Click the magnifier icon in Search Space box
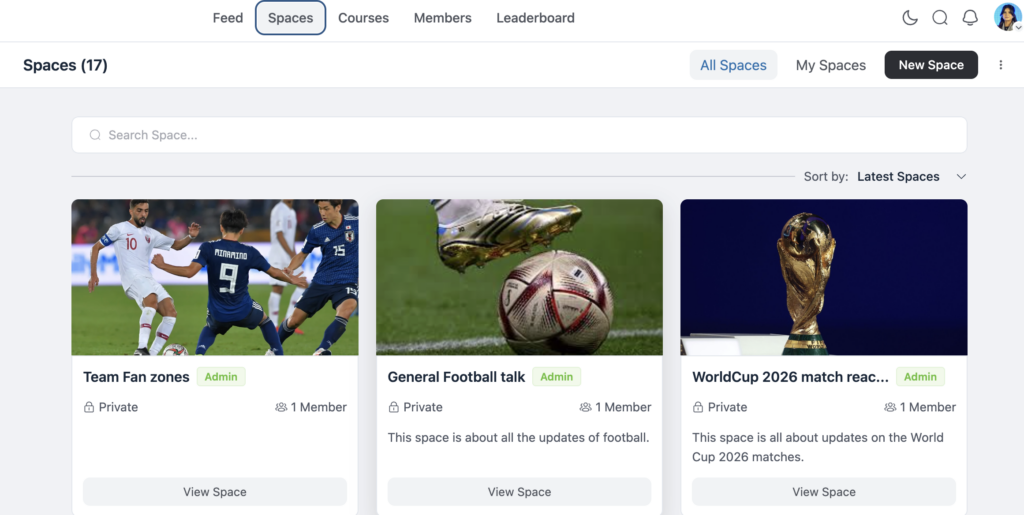This screenshot has width=1024, height=515. pyautogui.click(x=95, y=135)
